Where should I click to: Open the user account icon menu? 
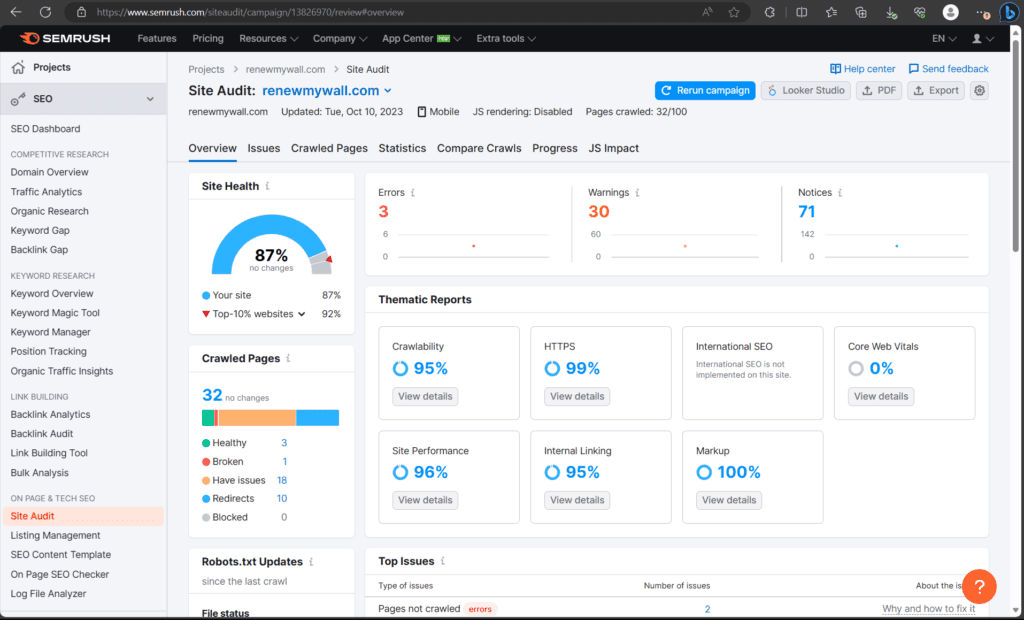click(x=982, y=39)
